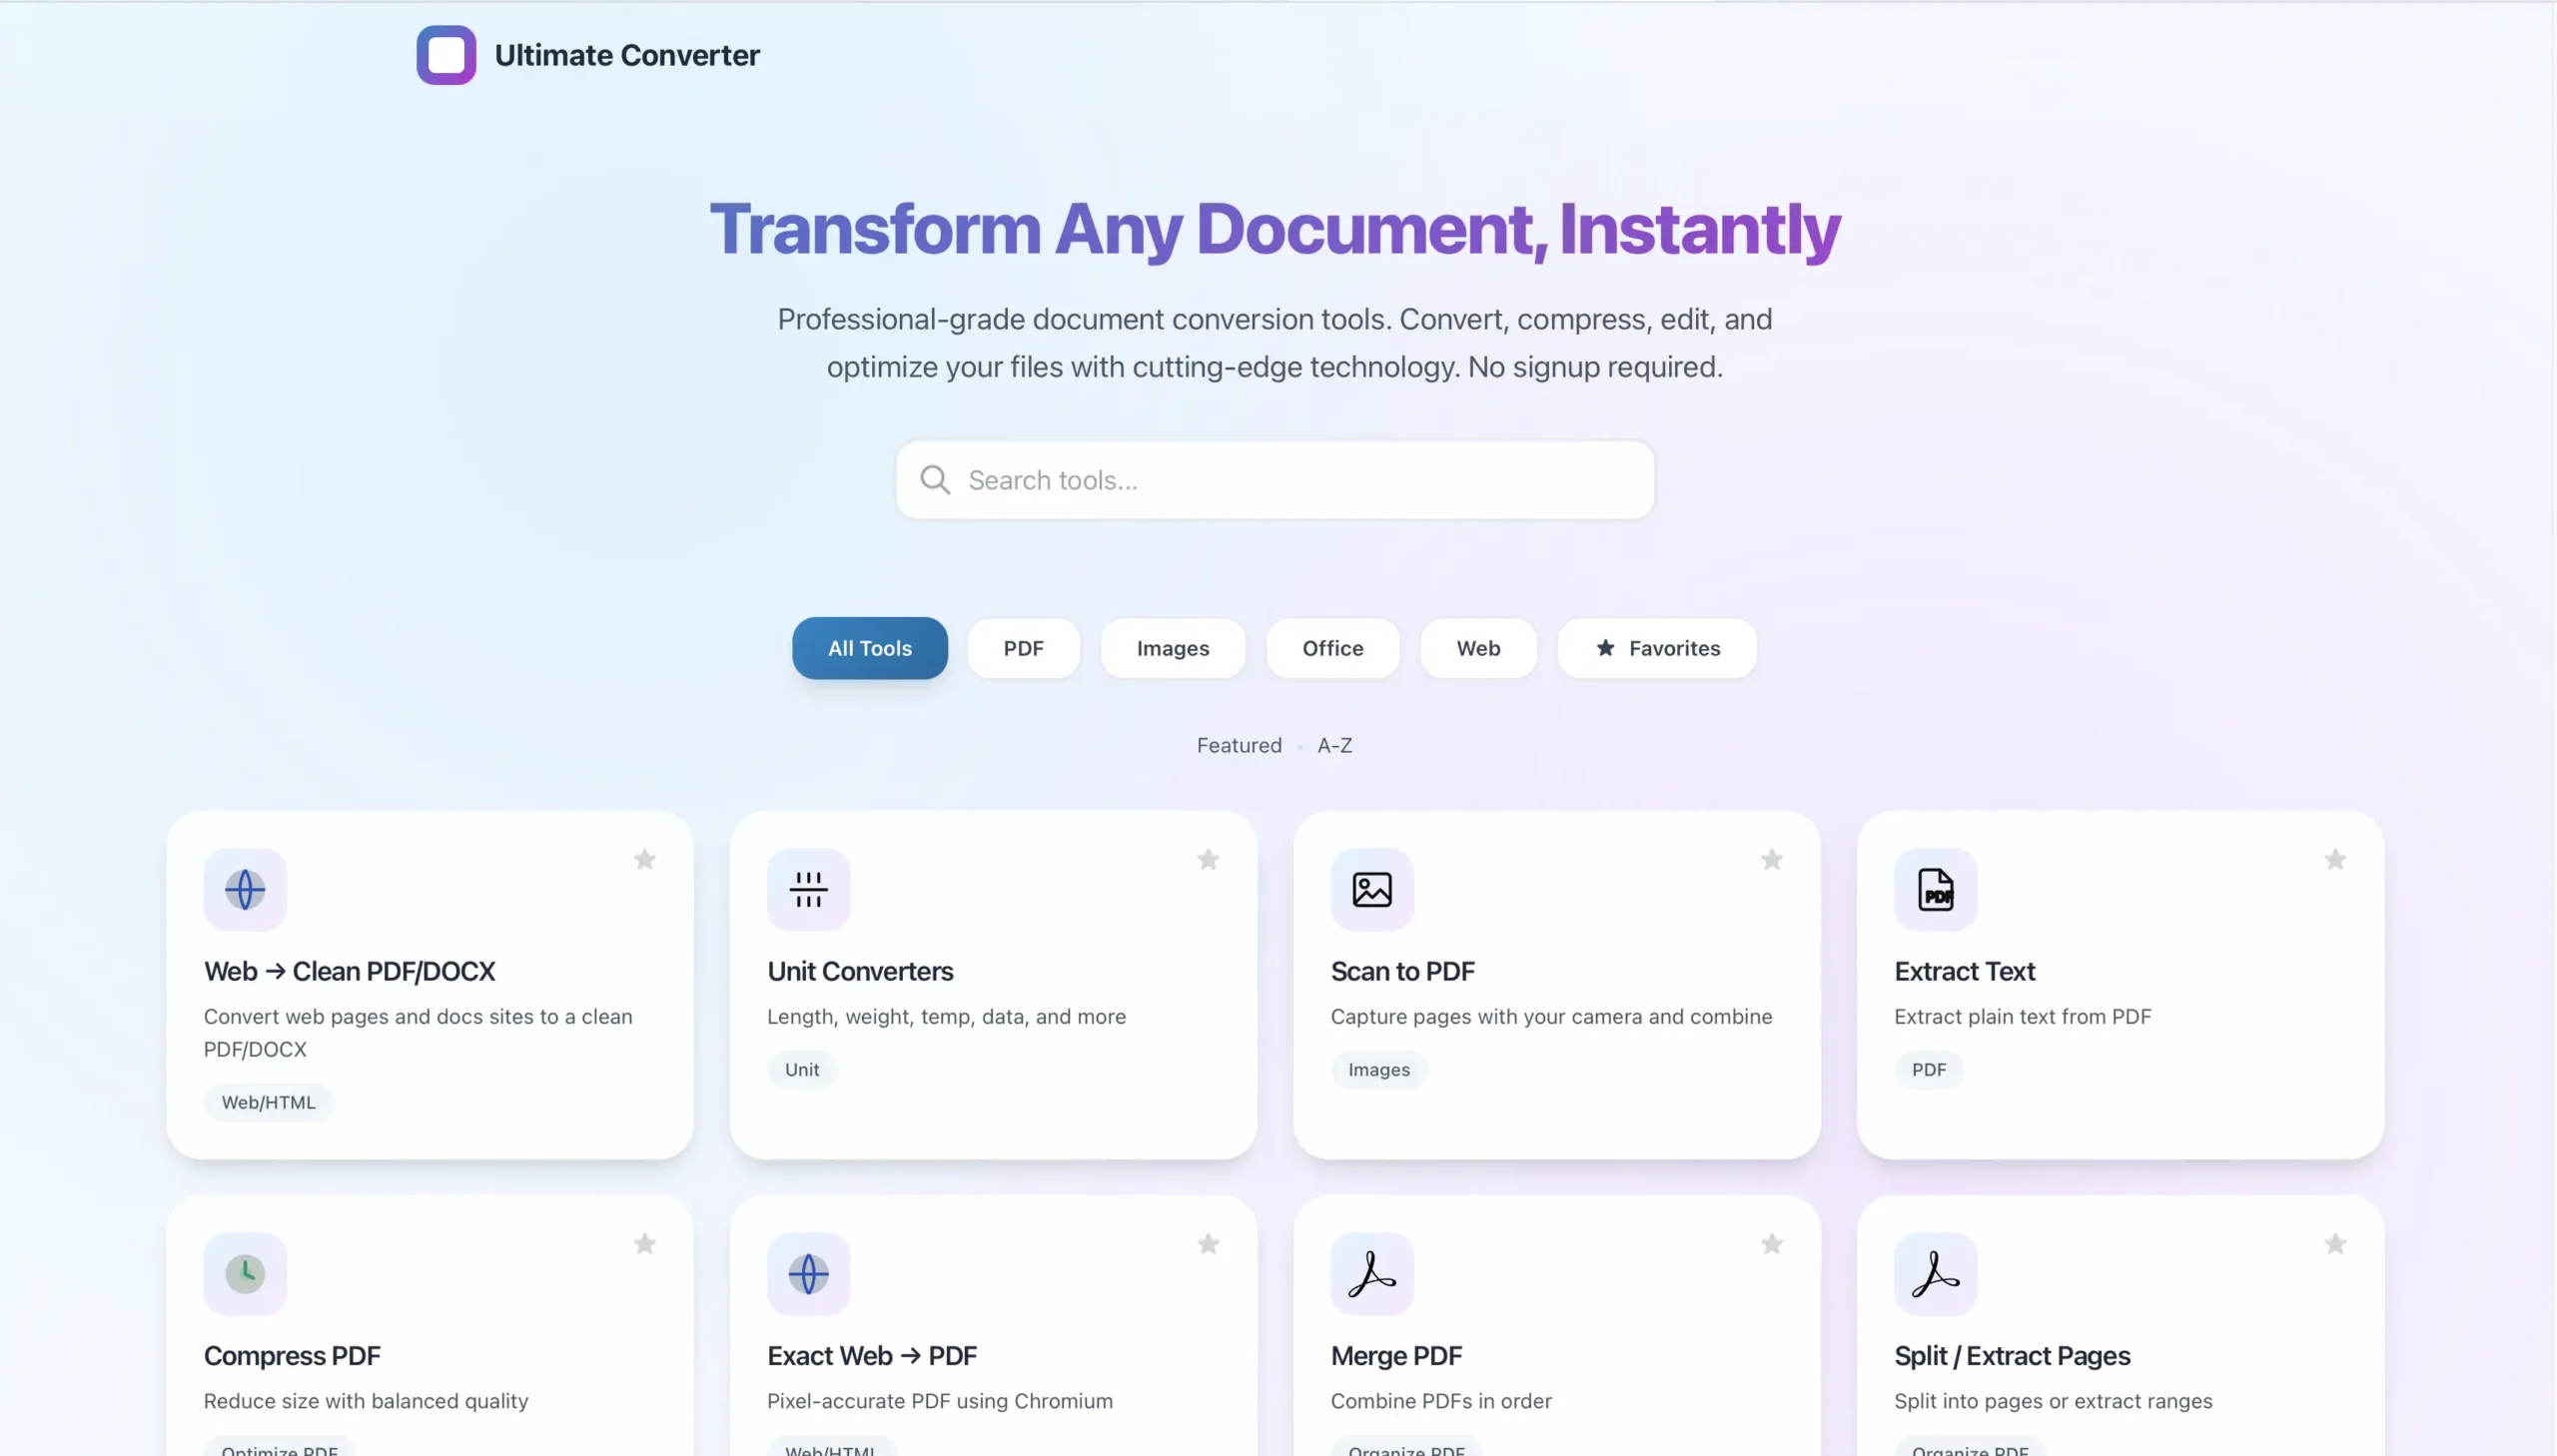Open the Extract Text PDF file icon

point(1935,889)
